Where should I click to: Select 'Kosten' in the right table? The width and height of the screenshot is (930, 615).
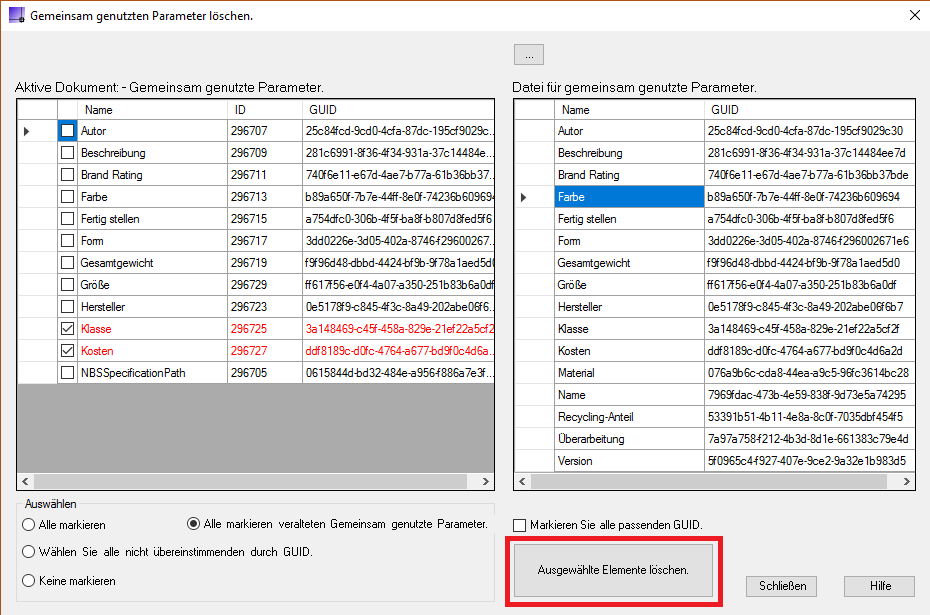tap(629, 350)
